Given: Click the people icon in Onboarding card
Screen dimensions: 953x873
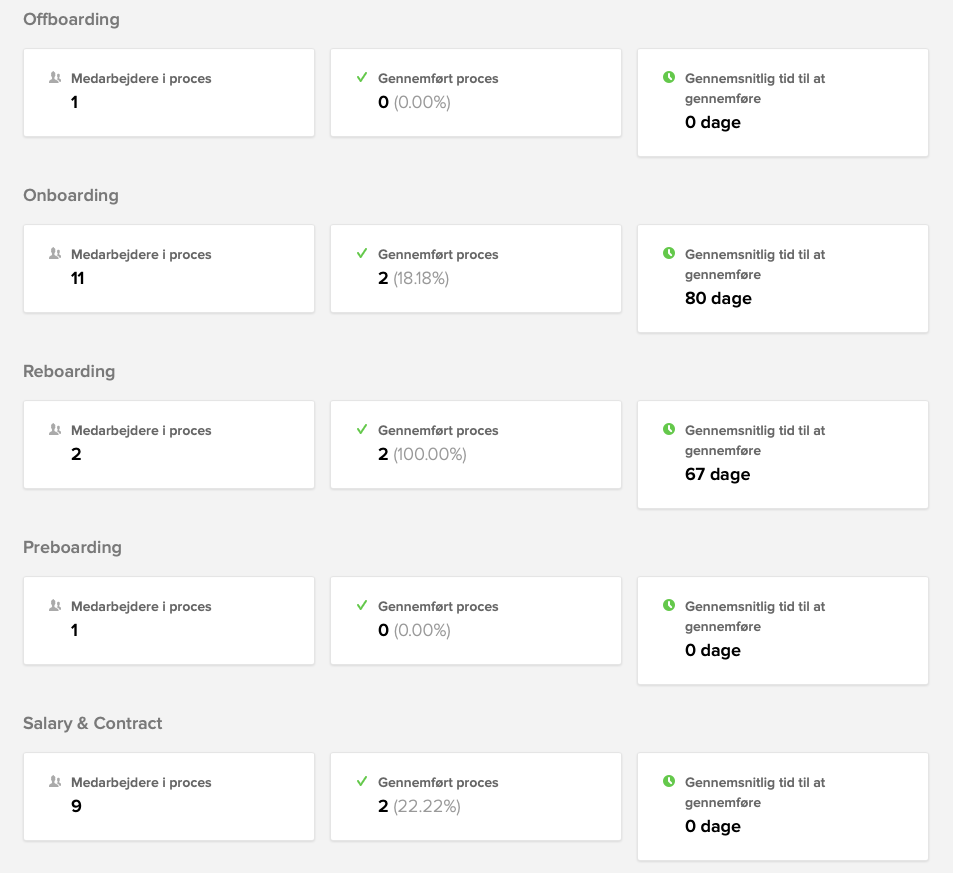Looking at the screenshot, I should (x=55, y=254).
